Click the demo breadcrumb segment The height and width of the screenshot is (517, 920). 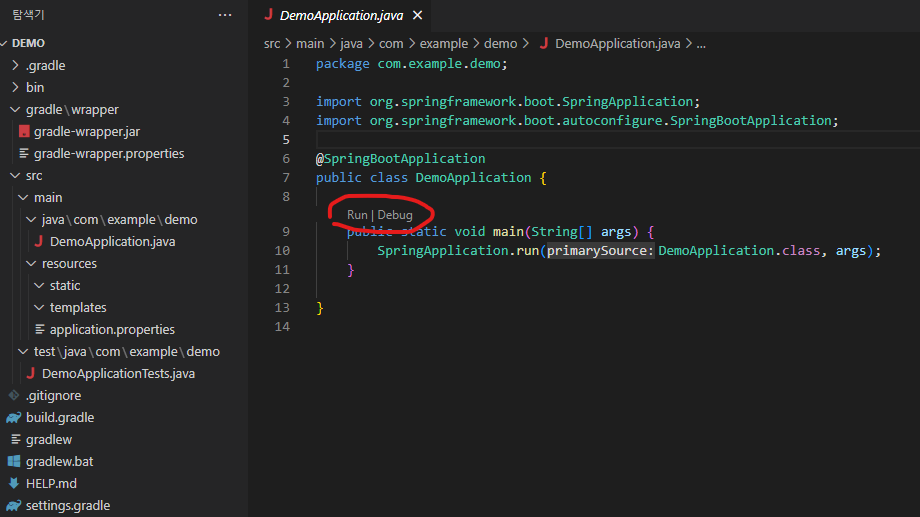tap(500, 43)
